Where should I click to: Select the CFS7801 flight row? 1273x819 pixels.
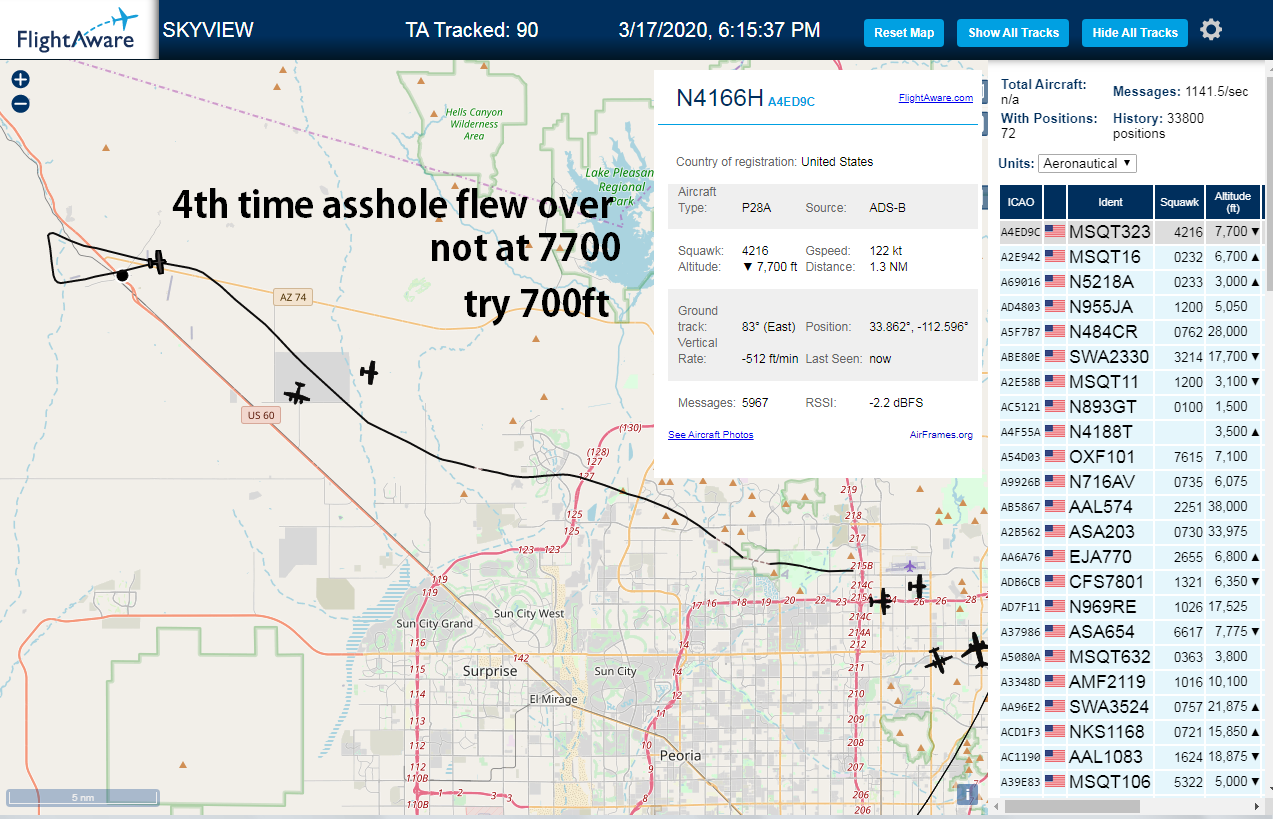tap(1130, 581)
